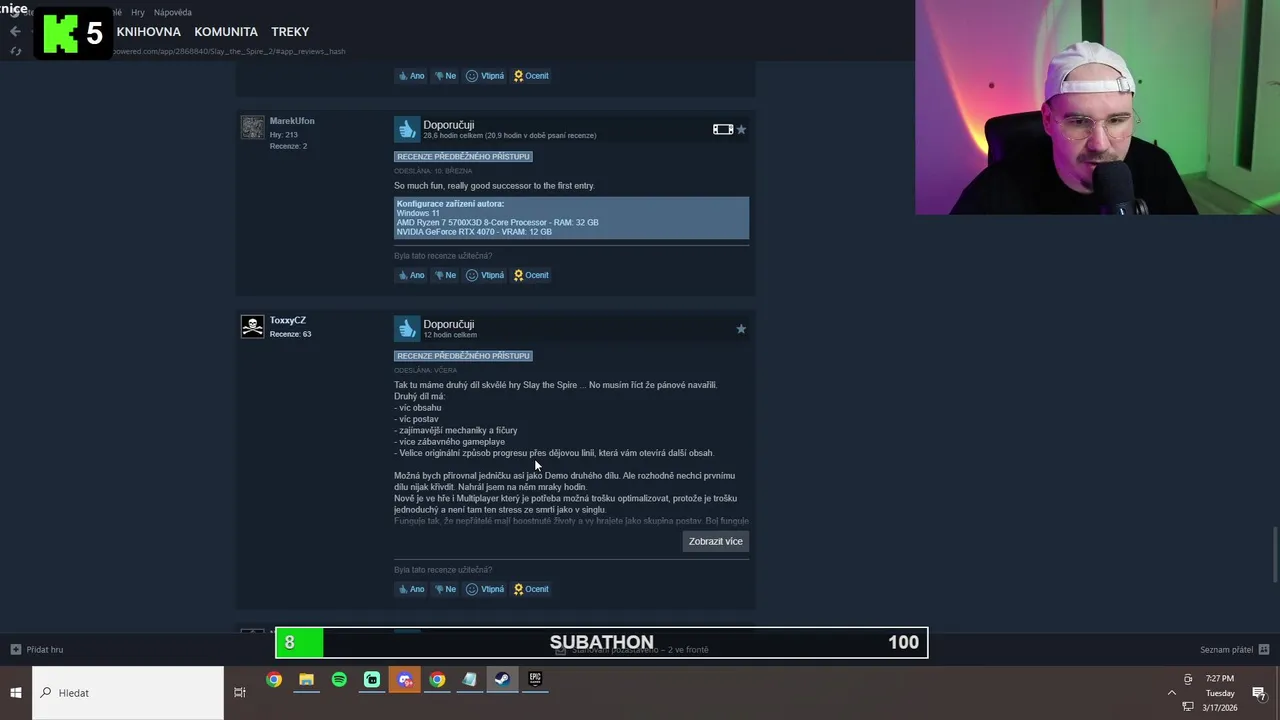Open the Hry menu

138,13
